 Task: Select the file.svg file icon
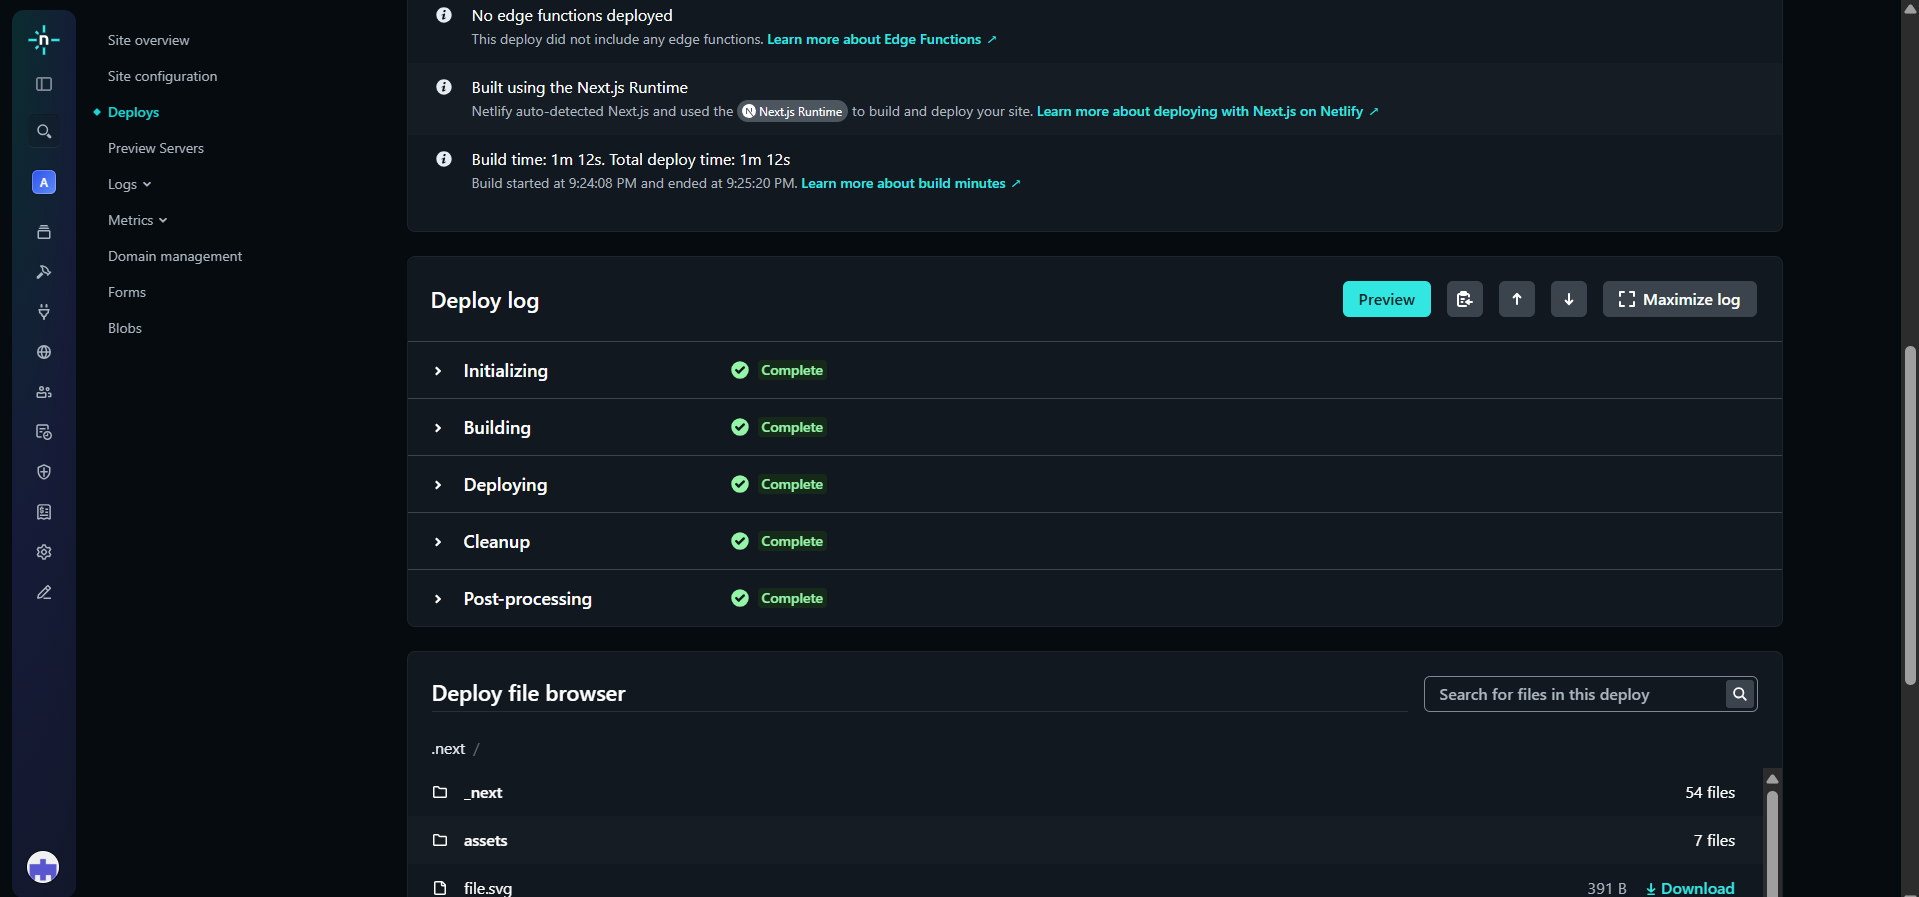pyautogui.click(x=440, y=888)
